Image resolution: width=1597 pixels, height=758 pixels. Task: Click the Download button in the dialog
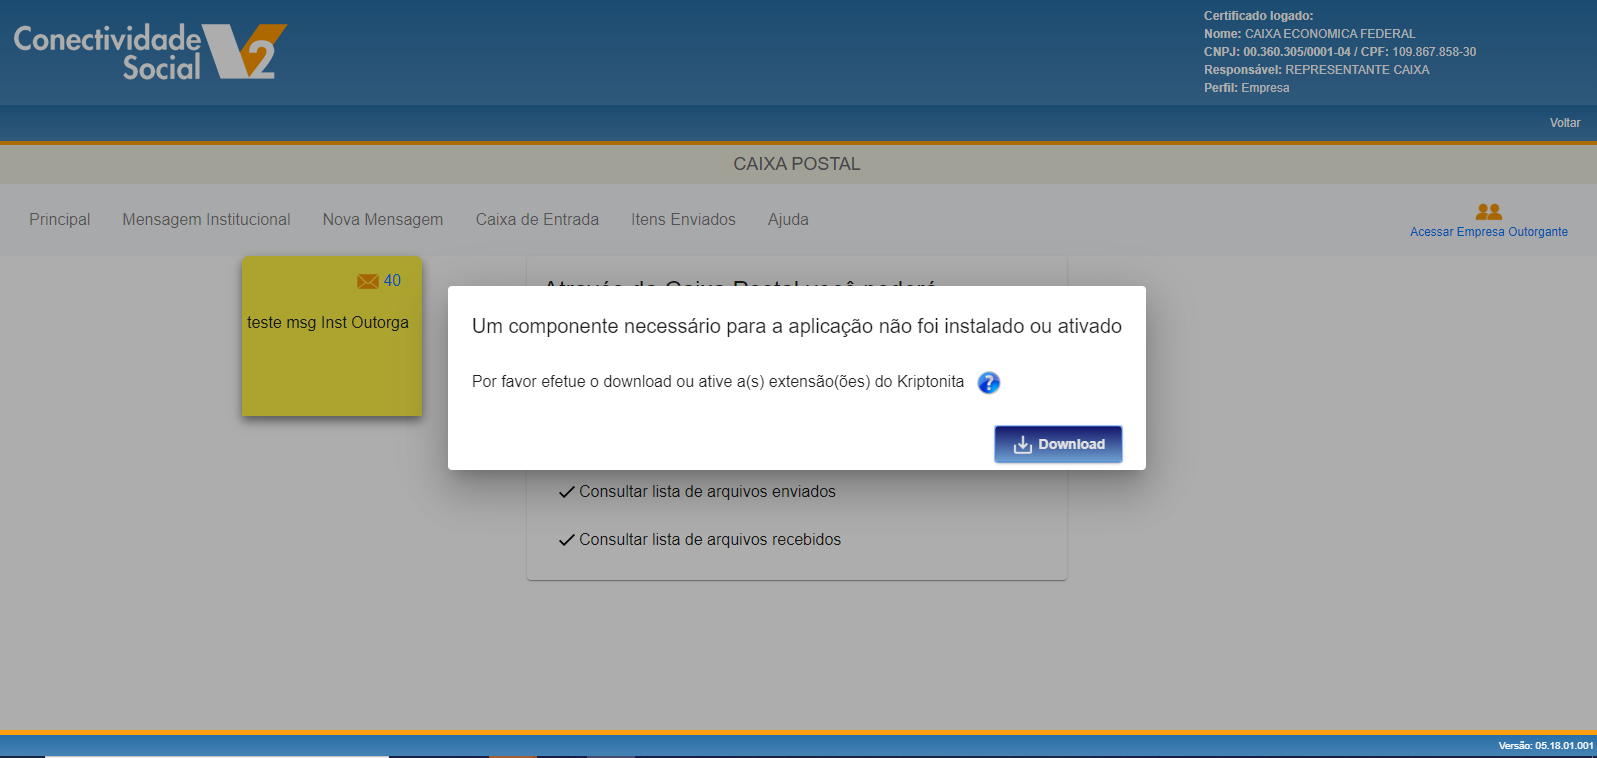tap(1058, 444)
